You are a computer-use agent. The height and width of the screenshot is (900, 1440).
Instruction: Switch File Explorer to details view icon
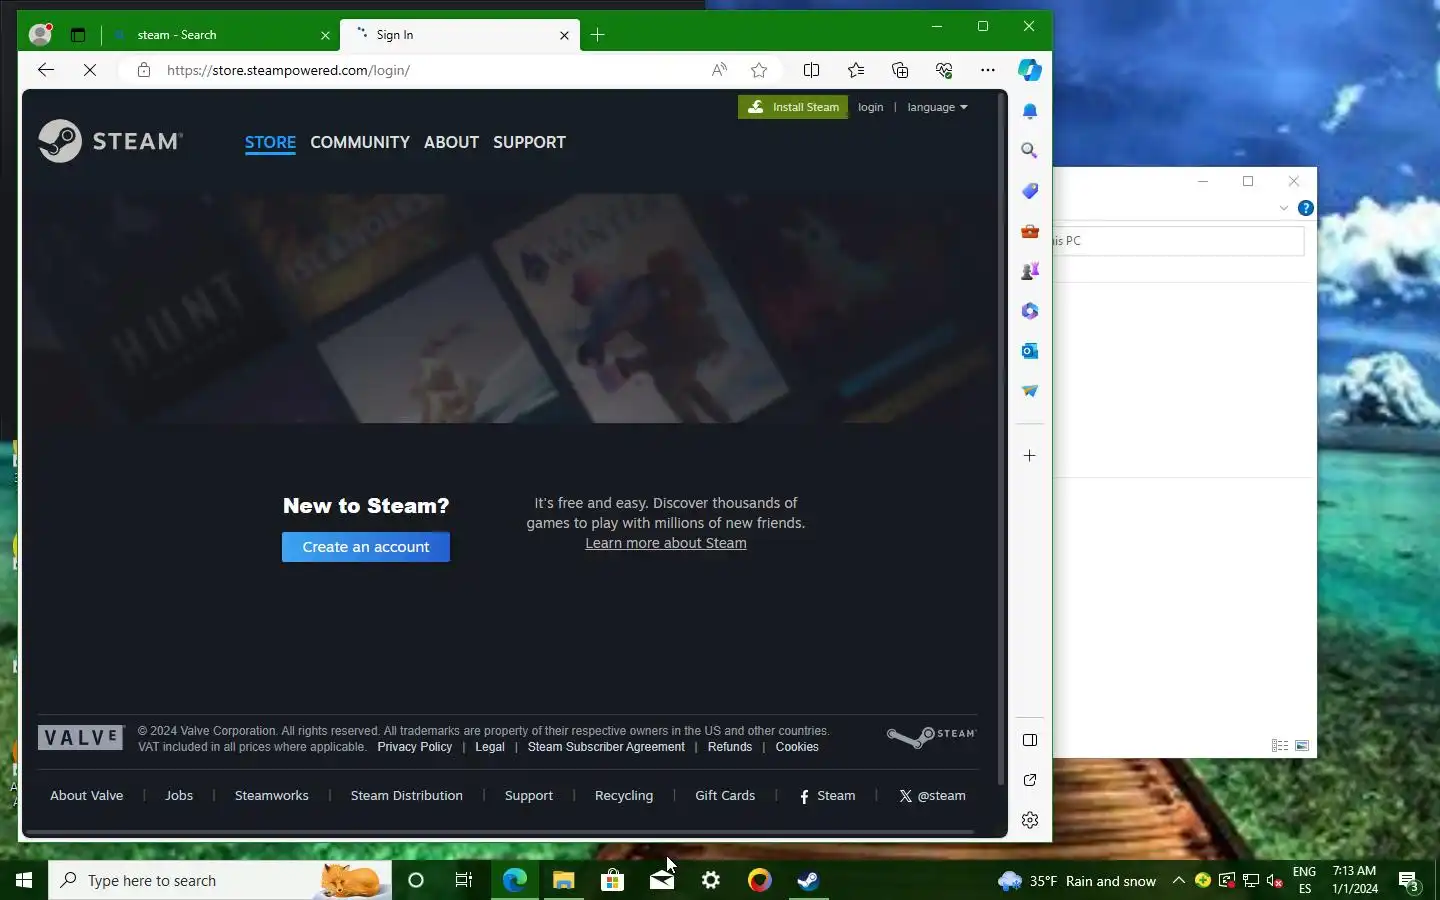click(1280, 746)
